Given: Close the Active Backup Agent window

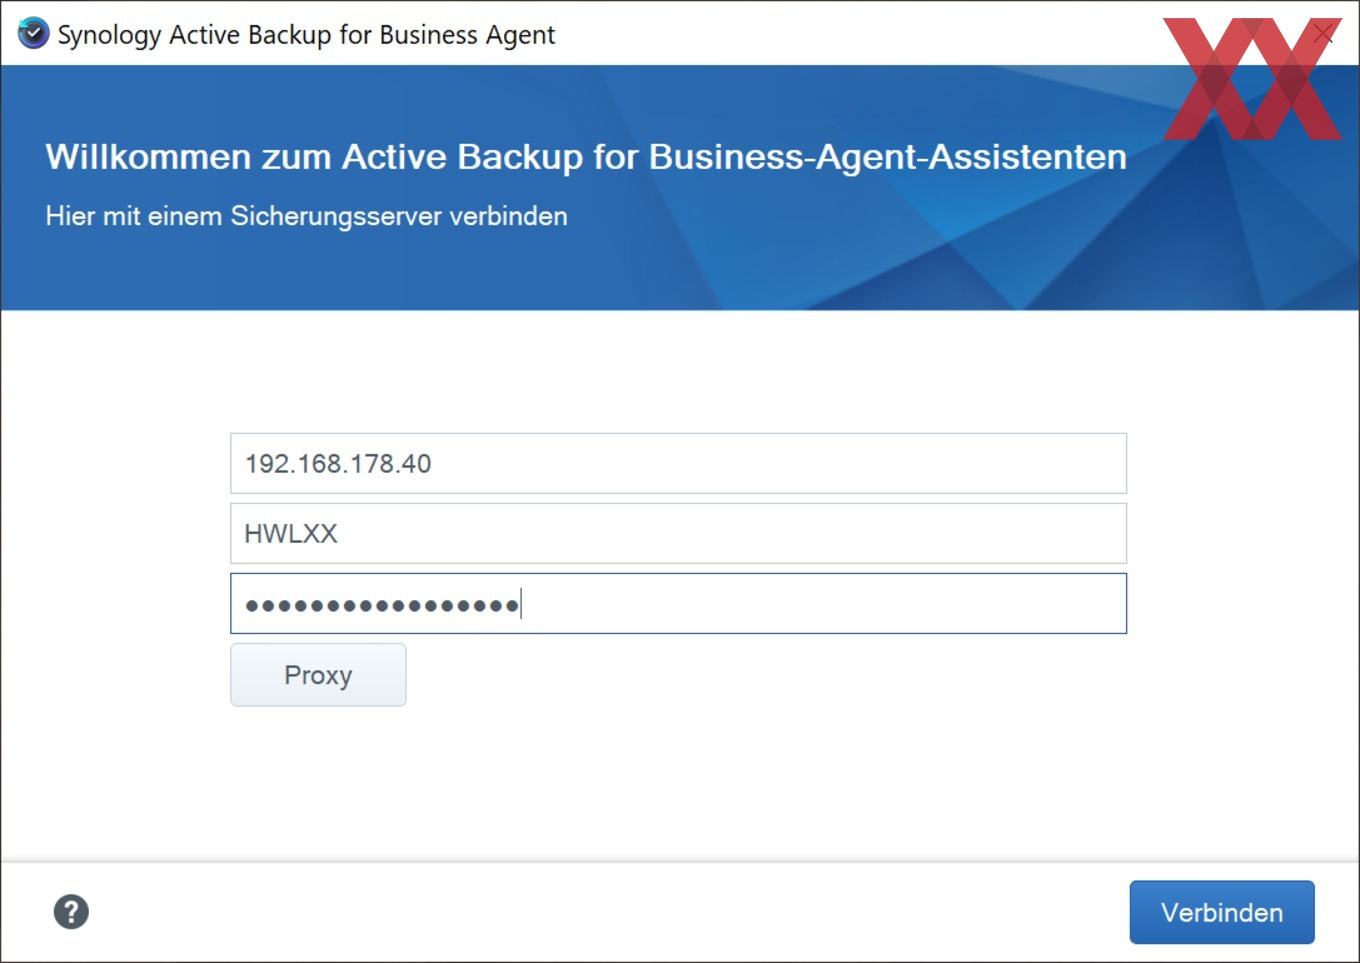Looking at the screenshot, I should [1324, 33].
